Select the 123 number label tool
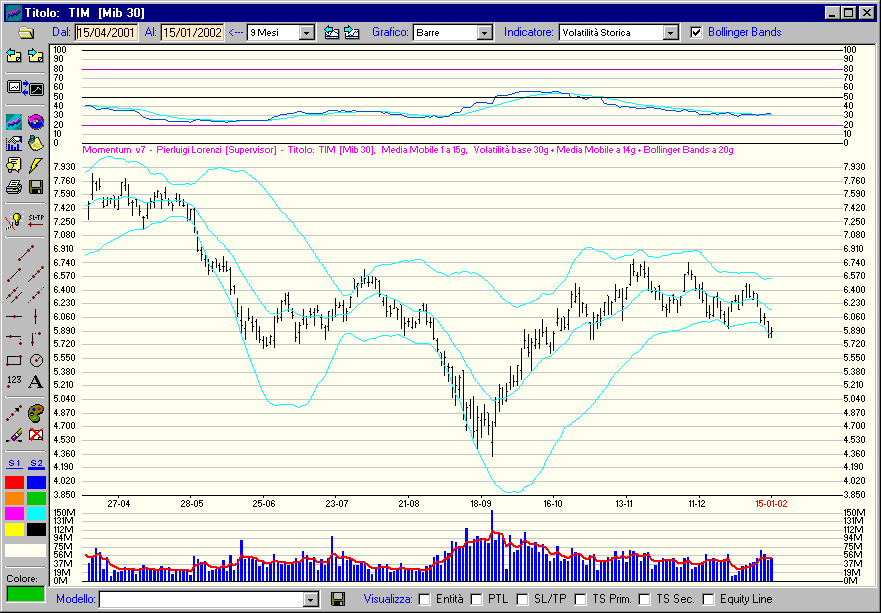Screen dimensions: 881x613 14,382
